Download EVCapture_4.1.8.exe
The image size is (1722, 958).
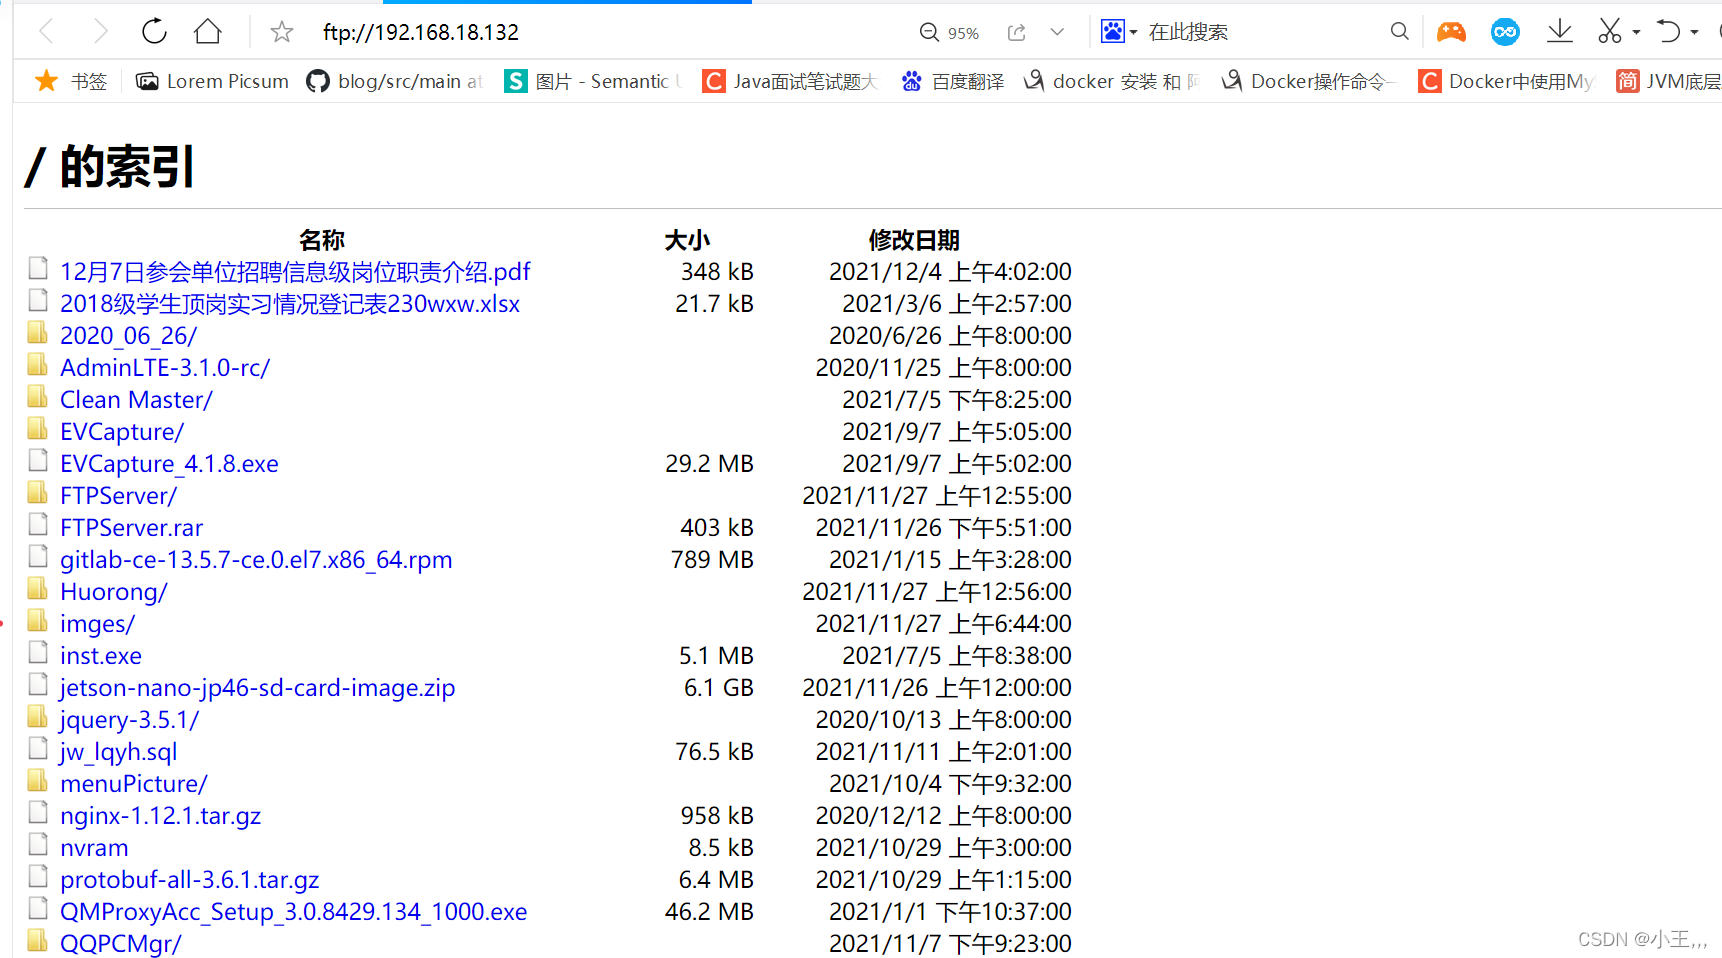169,464
